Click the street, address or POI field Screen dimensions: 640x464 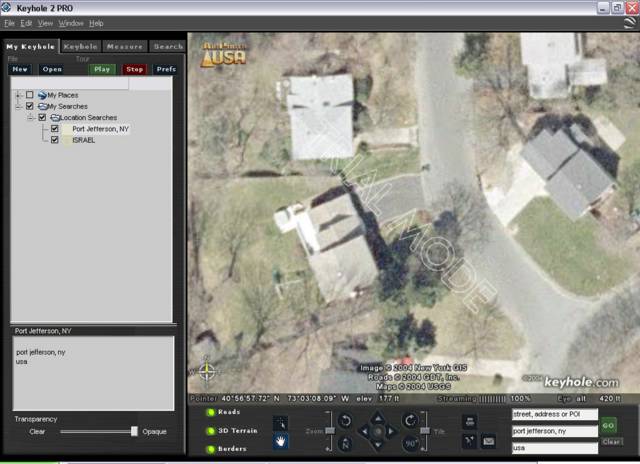click(x=555, y=414)
